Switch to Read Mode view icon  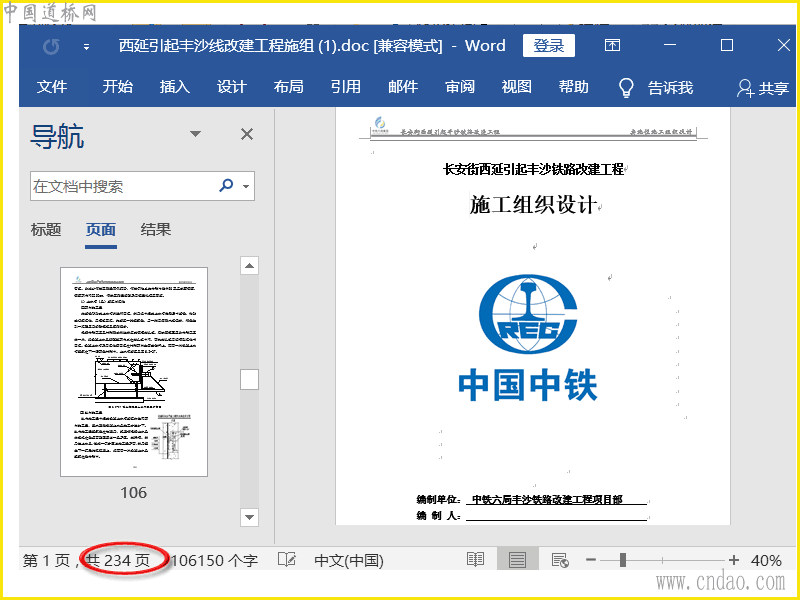[475, 560]
